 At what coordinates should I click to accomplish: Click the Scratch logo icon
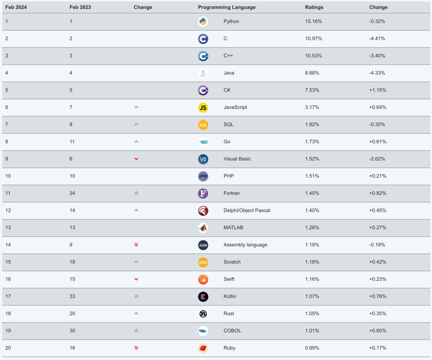(203, 262)
